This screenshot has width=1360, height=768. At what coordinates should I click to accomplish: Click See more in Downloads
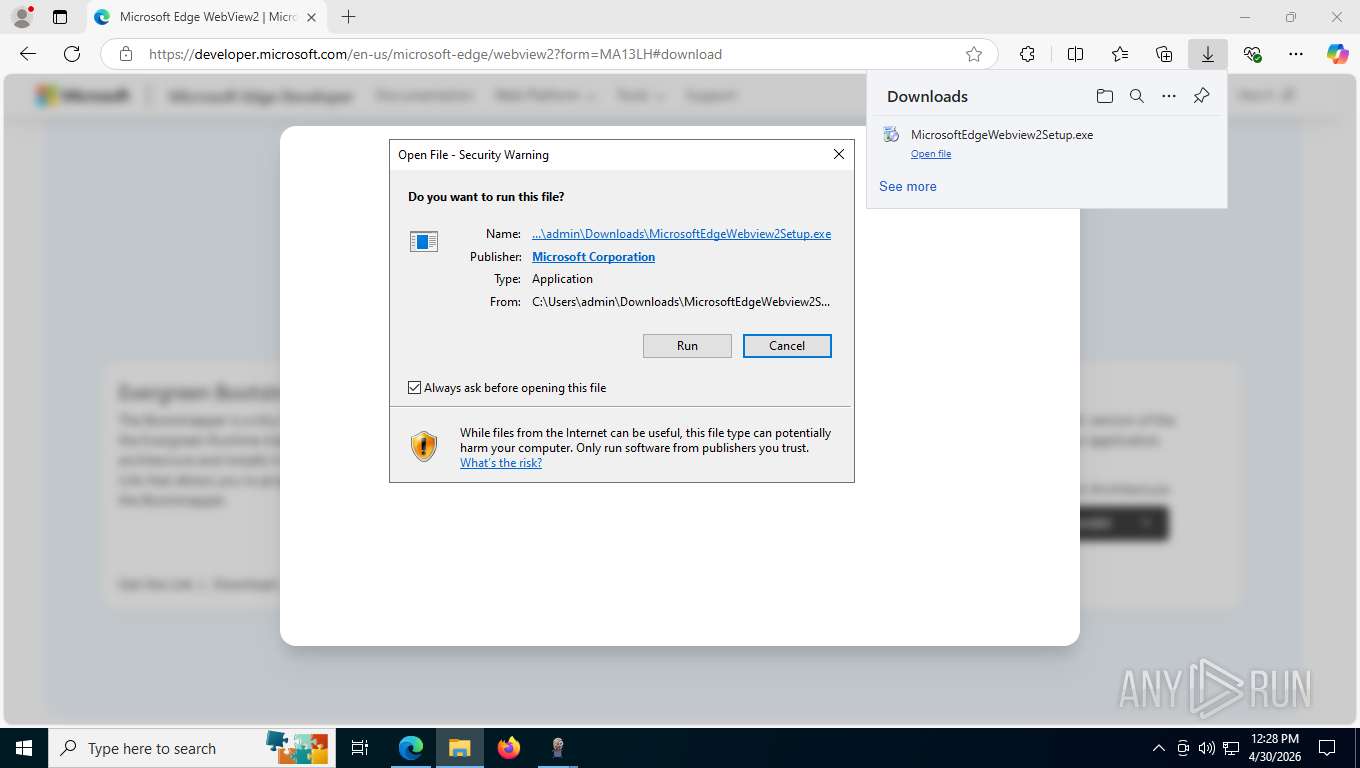908,186
